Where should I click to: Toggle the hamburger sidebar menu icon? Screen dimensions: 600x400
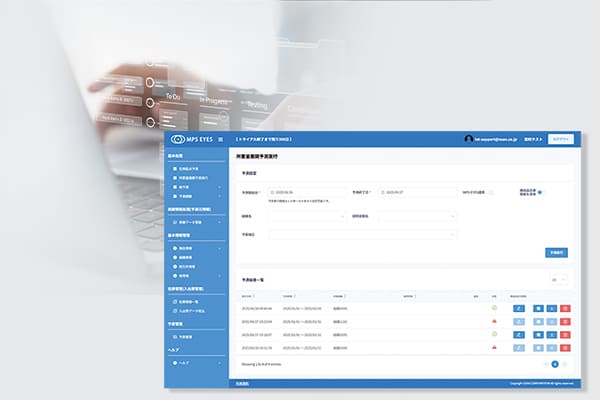coord(220,139)
